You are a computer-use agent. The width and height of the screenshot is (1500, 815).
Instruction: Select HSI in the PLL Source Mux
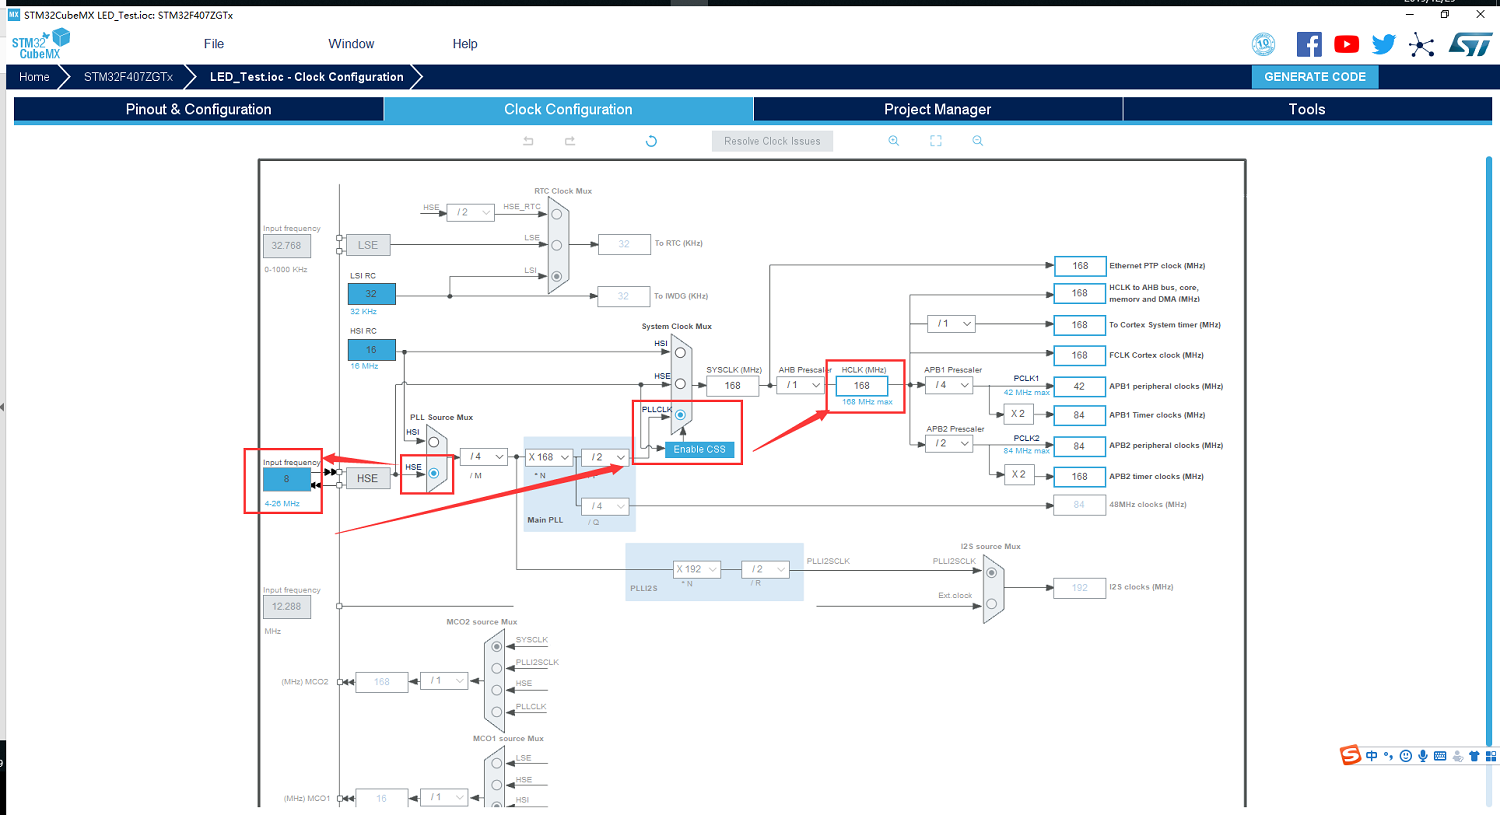click(x=434, y=441)
